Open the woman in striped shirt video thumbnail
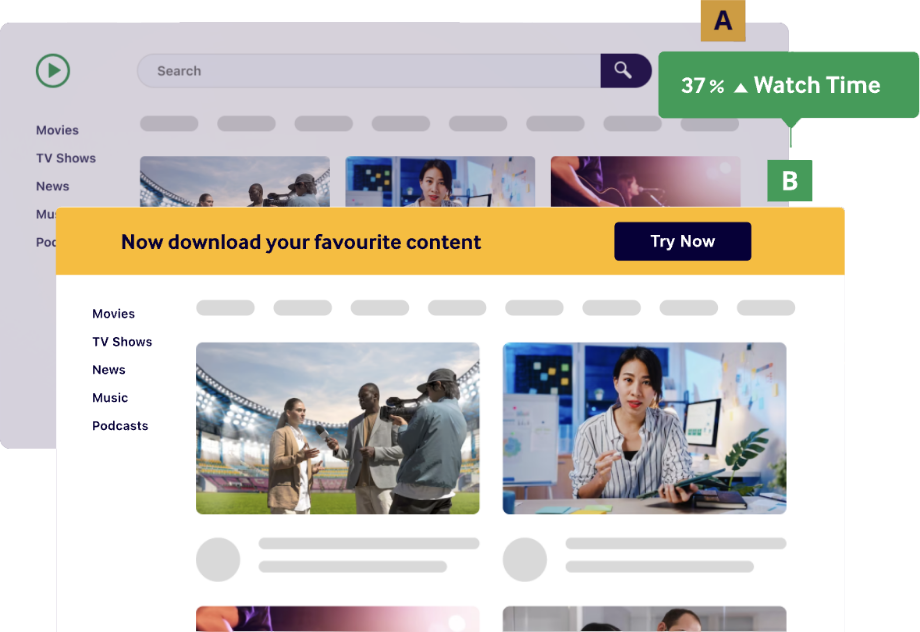The height and width of the screenshot is (632, 920). pyautogui.click(x=644, y=428)
